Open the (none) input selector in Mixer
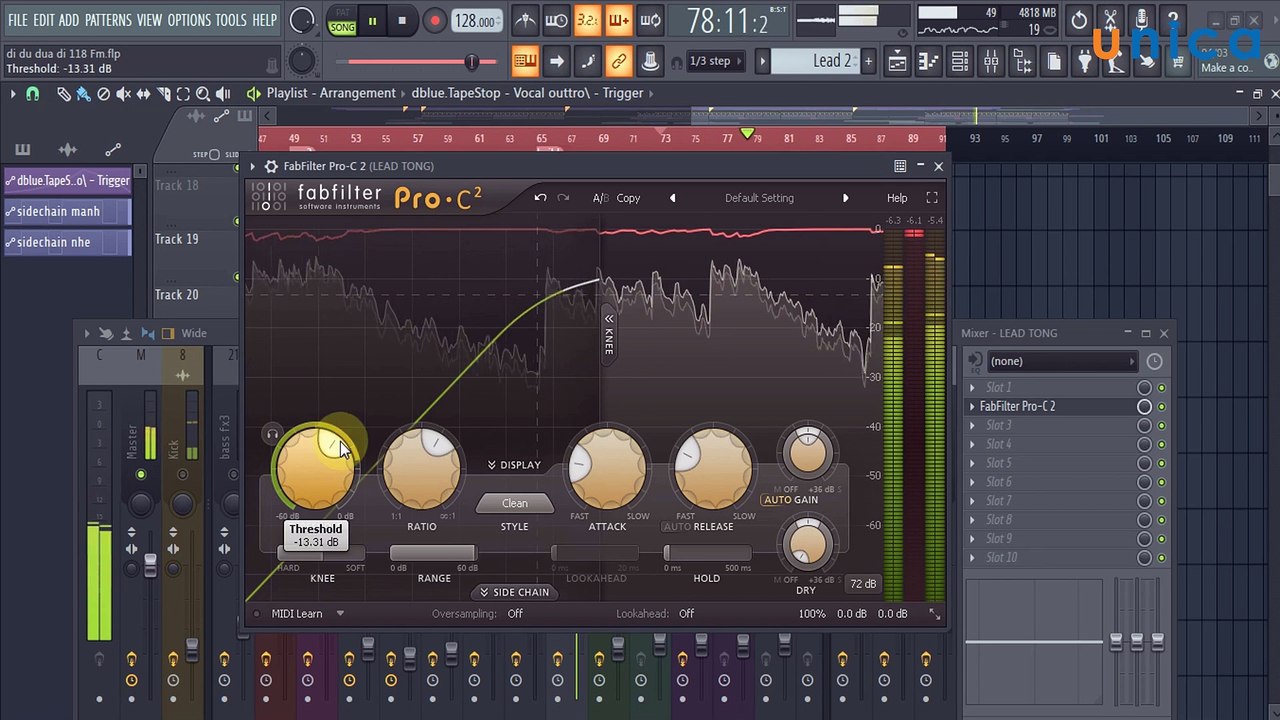1280x720 pixels. click(x=1062, y=361)
